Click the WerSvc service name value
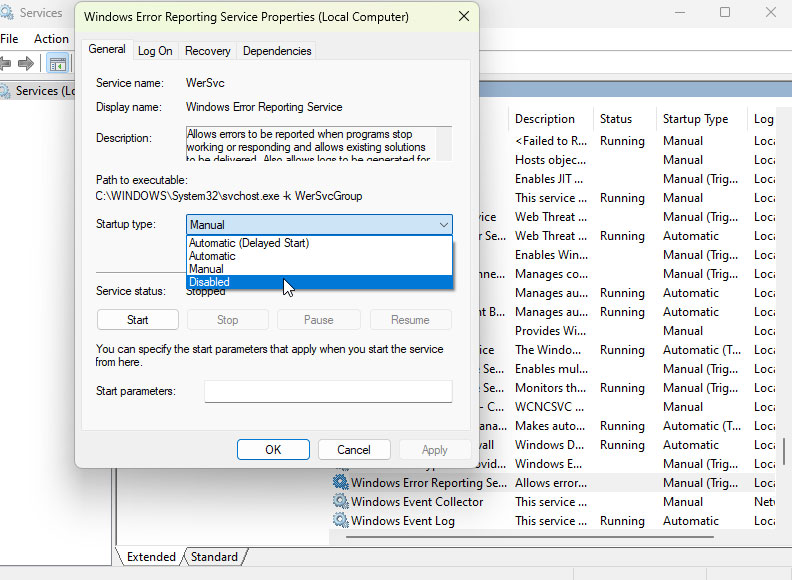 [205, 83]
